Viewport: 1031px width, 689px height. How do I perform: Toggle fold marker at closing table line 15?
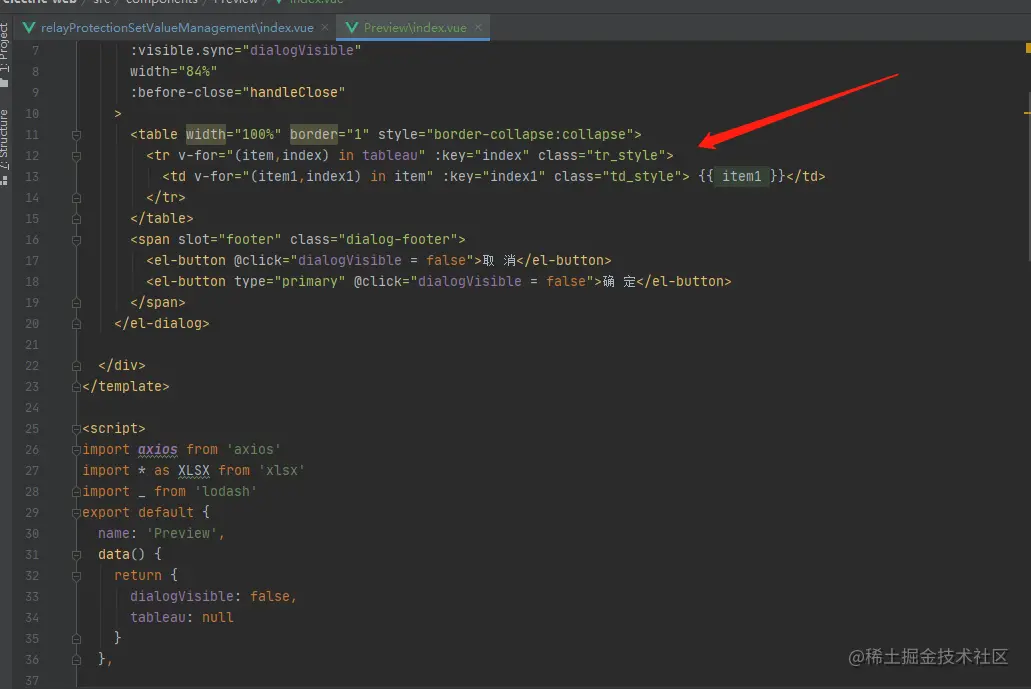(x=76, y=219)
